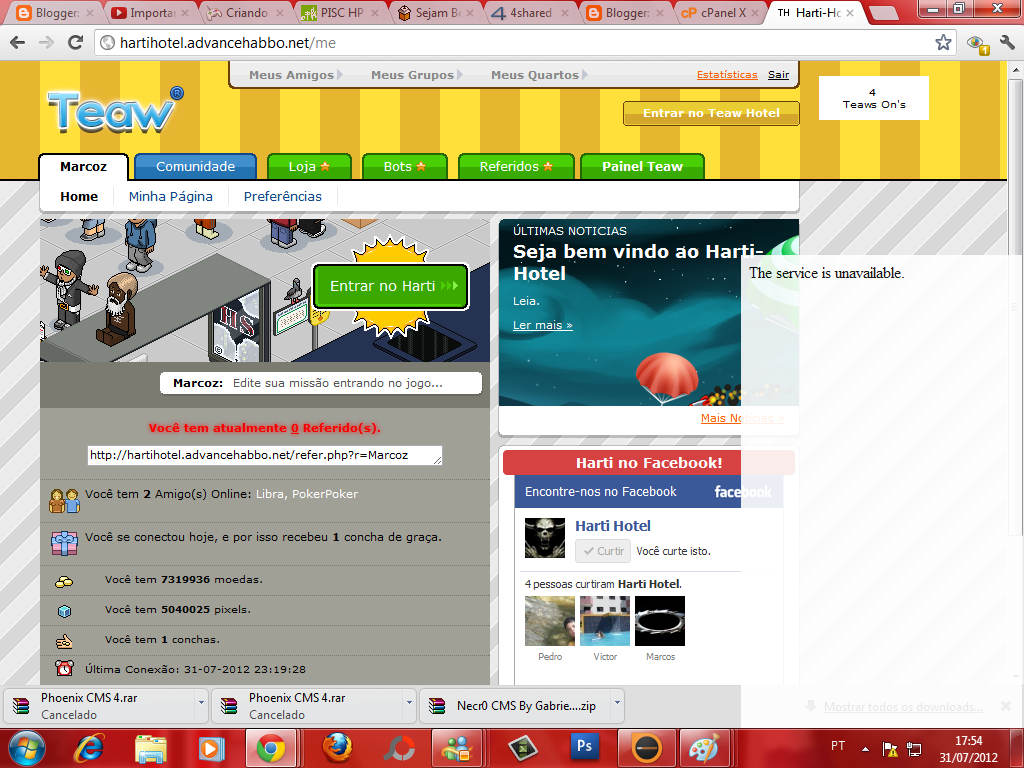Screen dimensions: 1025x768
Task: Open the Painel Teaw tab
Action: pos(642,167)
